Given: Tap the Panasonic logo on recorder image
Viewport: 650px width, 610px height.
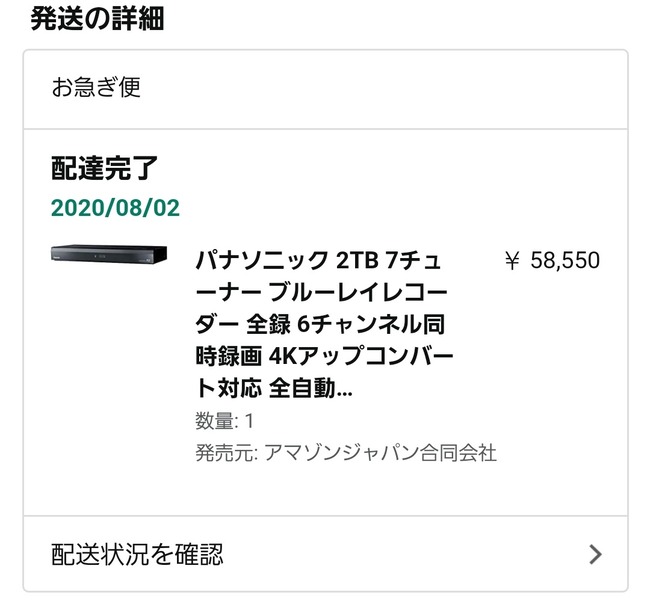Looking at the screenshot, I should tap(56, 257).
